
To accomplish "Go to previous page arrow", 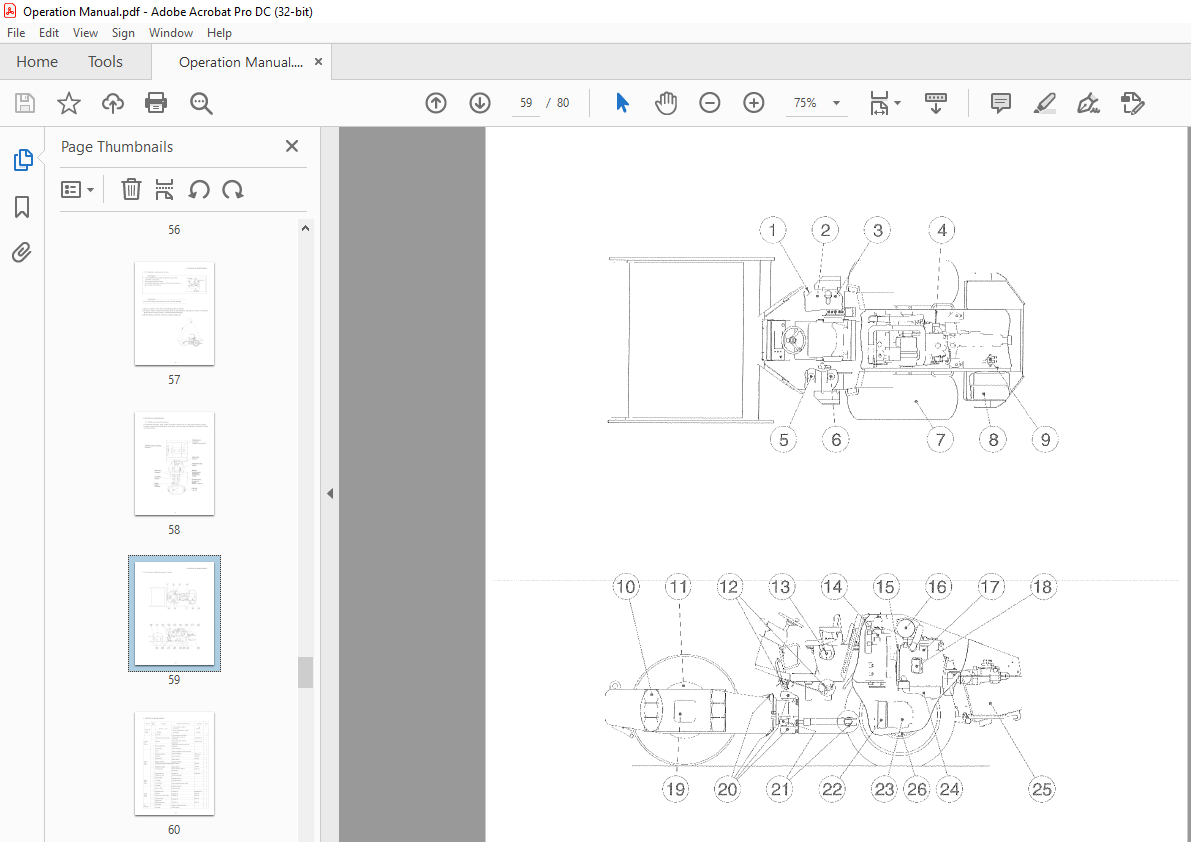I will (x=436, y=103).
